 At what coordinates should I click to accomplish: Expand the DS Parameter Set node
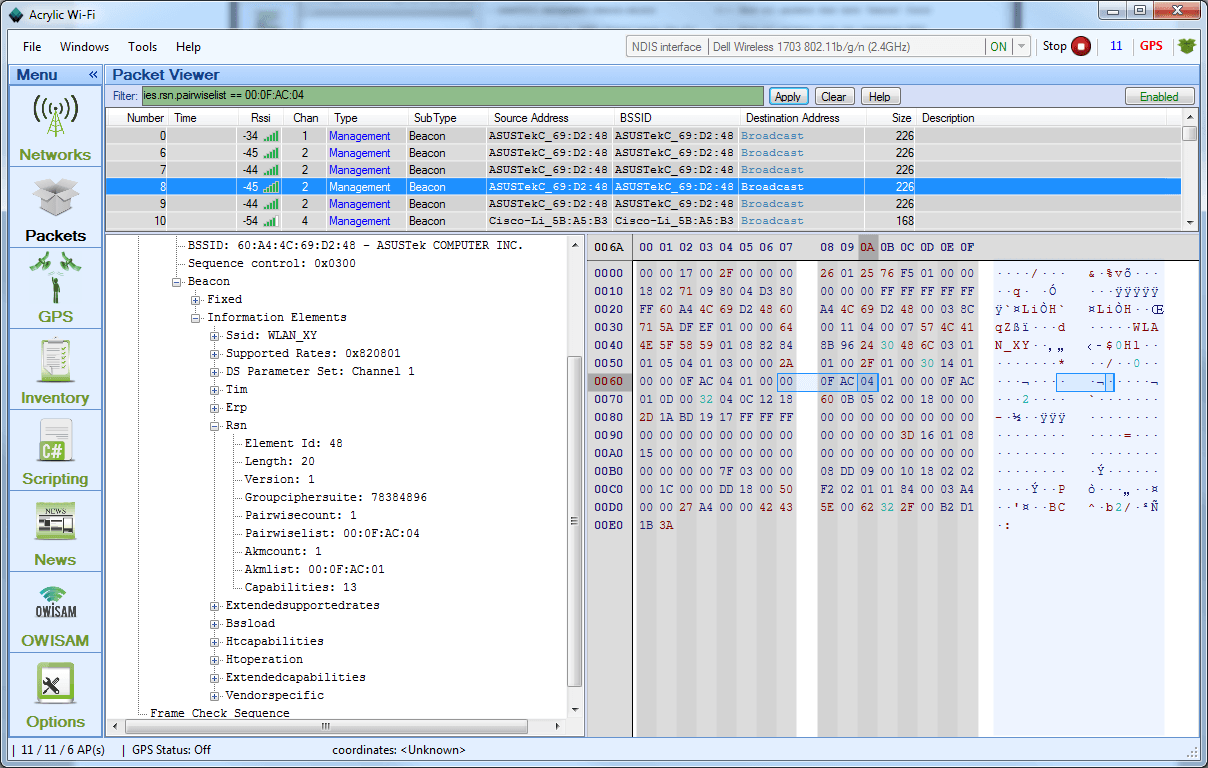pyautogui.click(x=215, y=372)
